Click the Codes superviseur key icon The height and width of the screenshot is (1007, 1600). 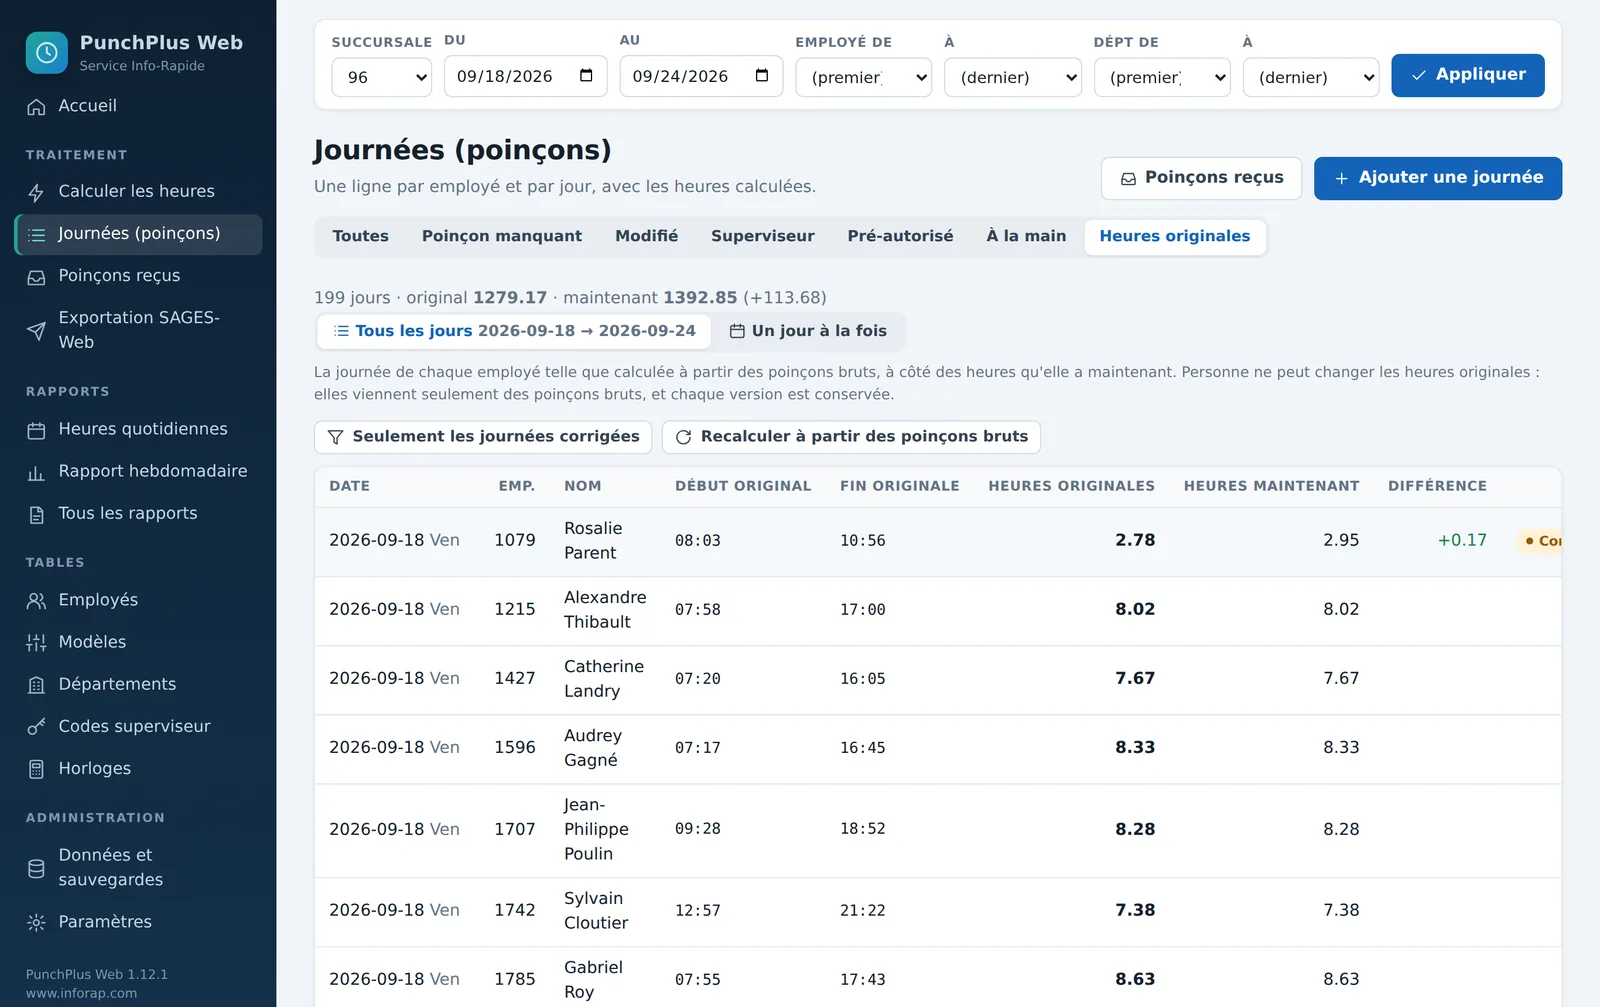[x=36, y=727]
